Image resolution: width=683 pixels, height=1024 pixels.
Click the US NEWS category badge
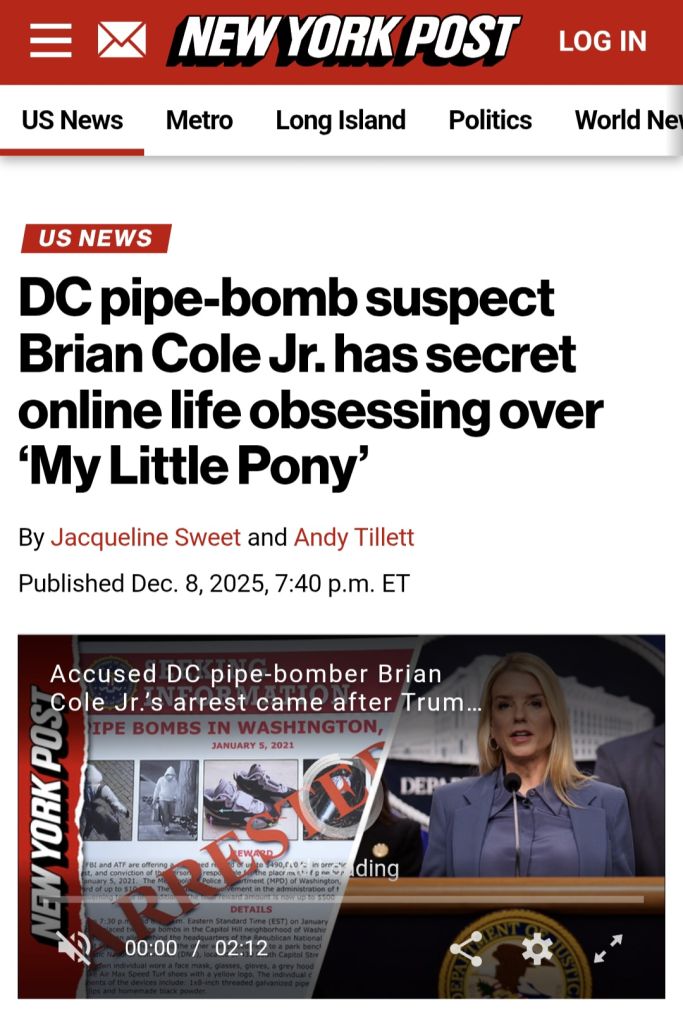pyautogui.click(x=96, y=238)
